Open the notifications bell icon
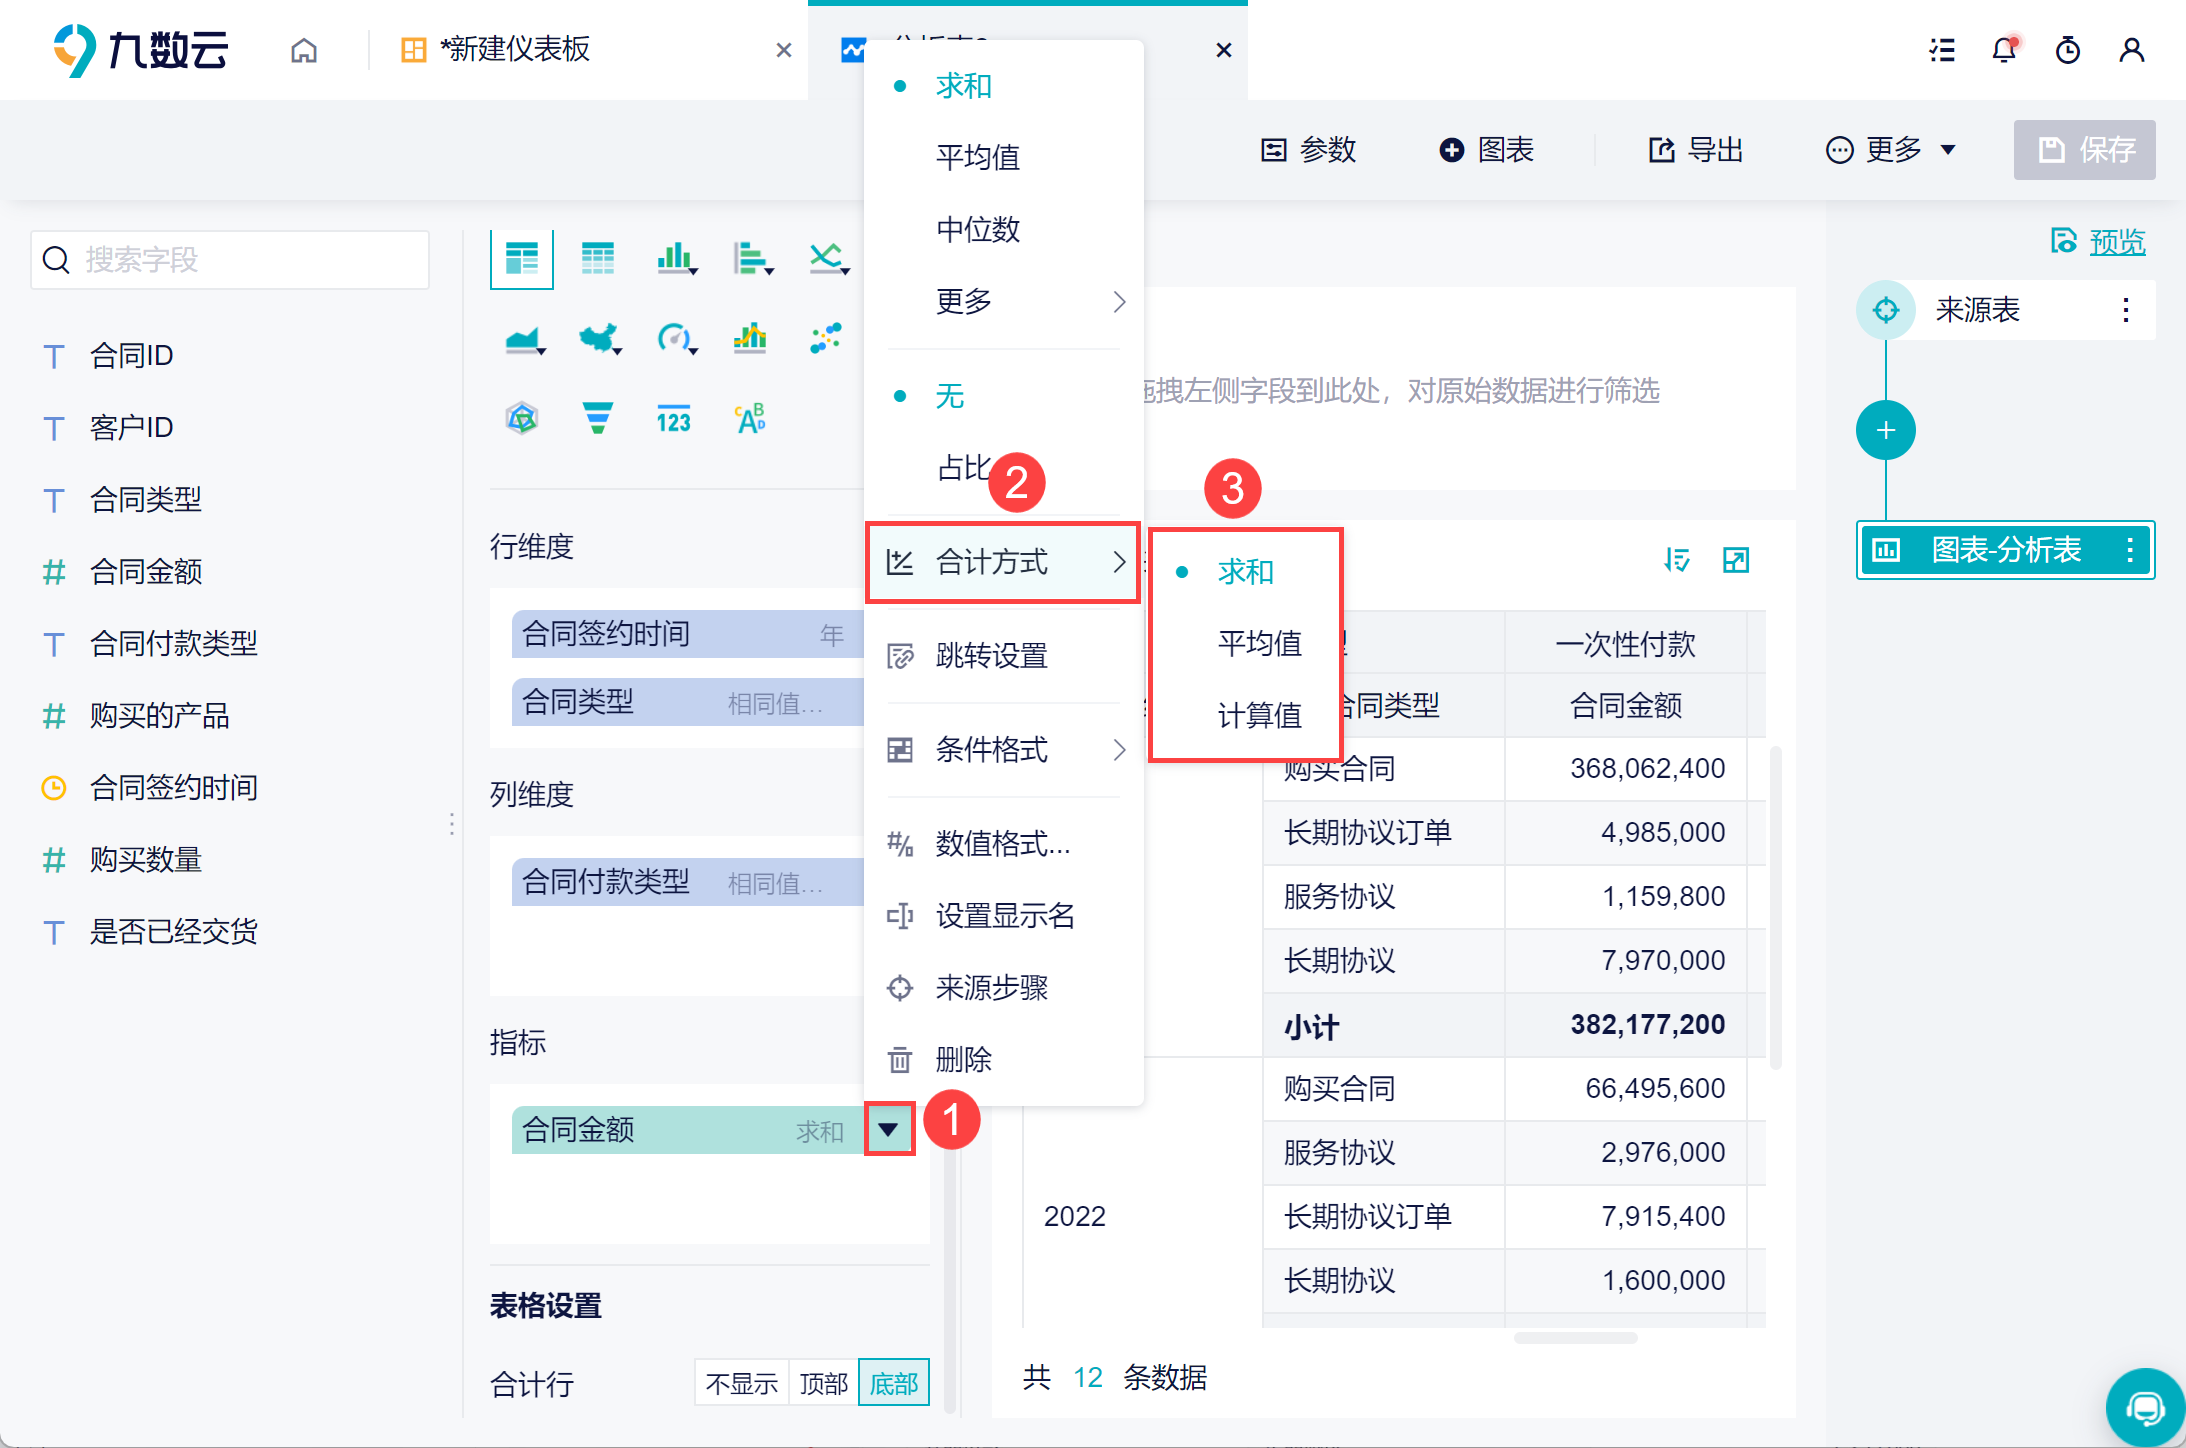 [x=2004, y=50]
